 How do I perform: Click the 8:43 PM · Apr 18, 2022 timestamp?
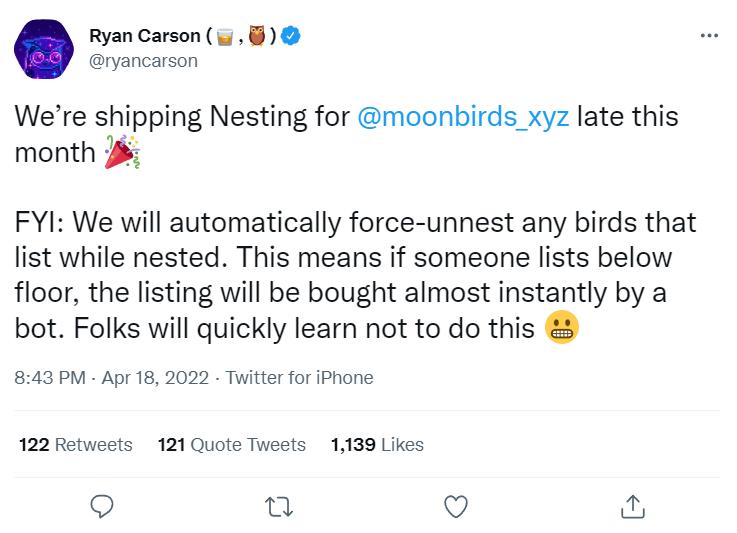pos(112,378)
